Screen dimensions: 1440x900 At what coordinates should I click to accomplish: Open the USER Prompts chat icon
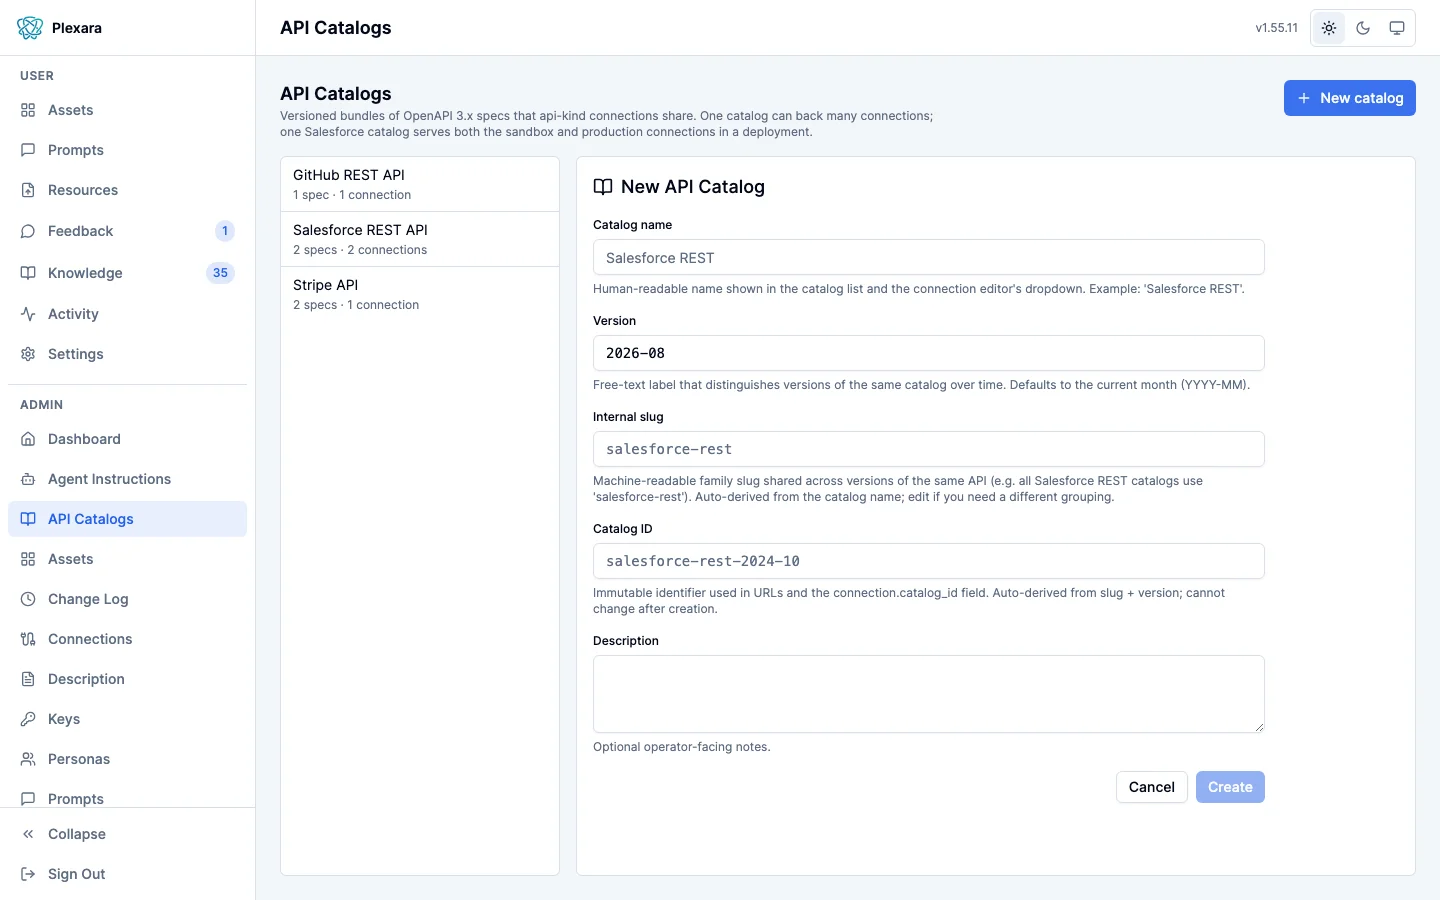pyautogui.click(x=28, y=150)
